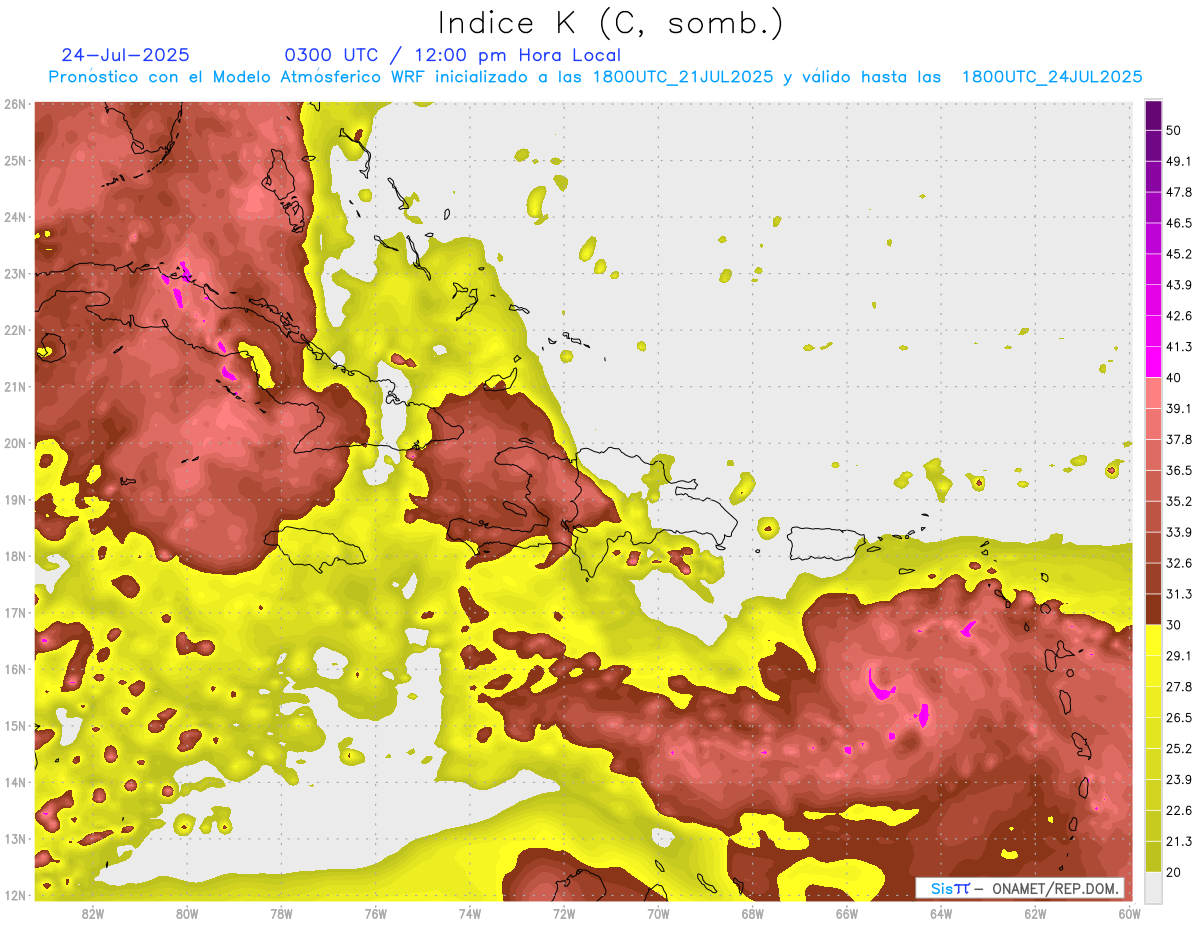Click the "74W" longitude label

470,914
